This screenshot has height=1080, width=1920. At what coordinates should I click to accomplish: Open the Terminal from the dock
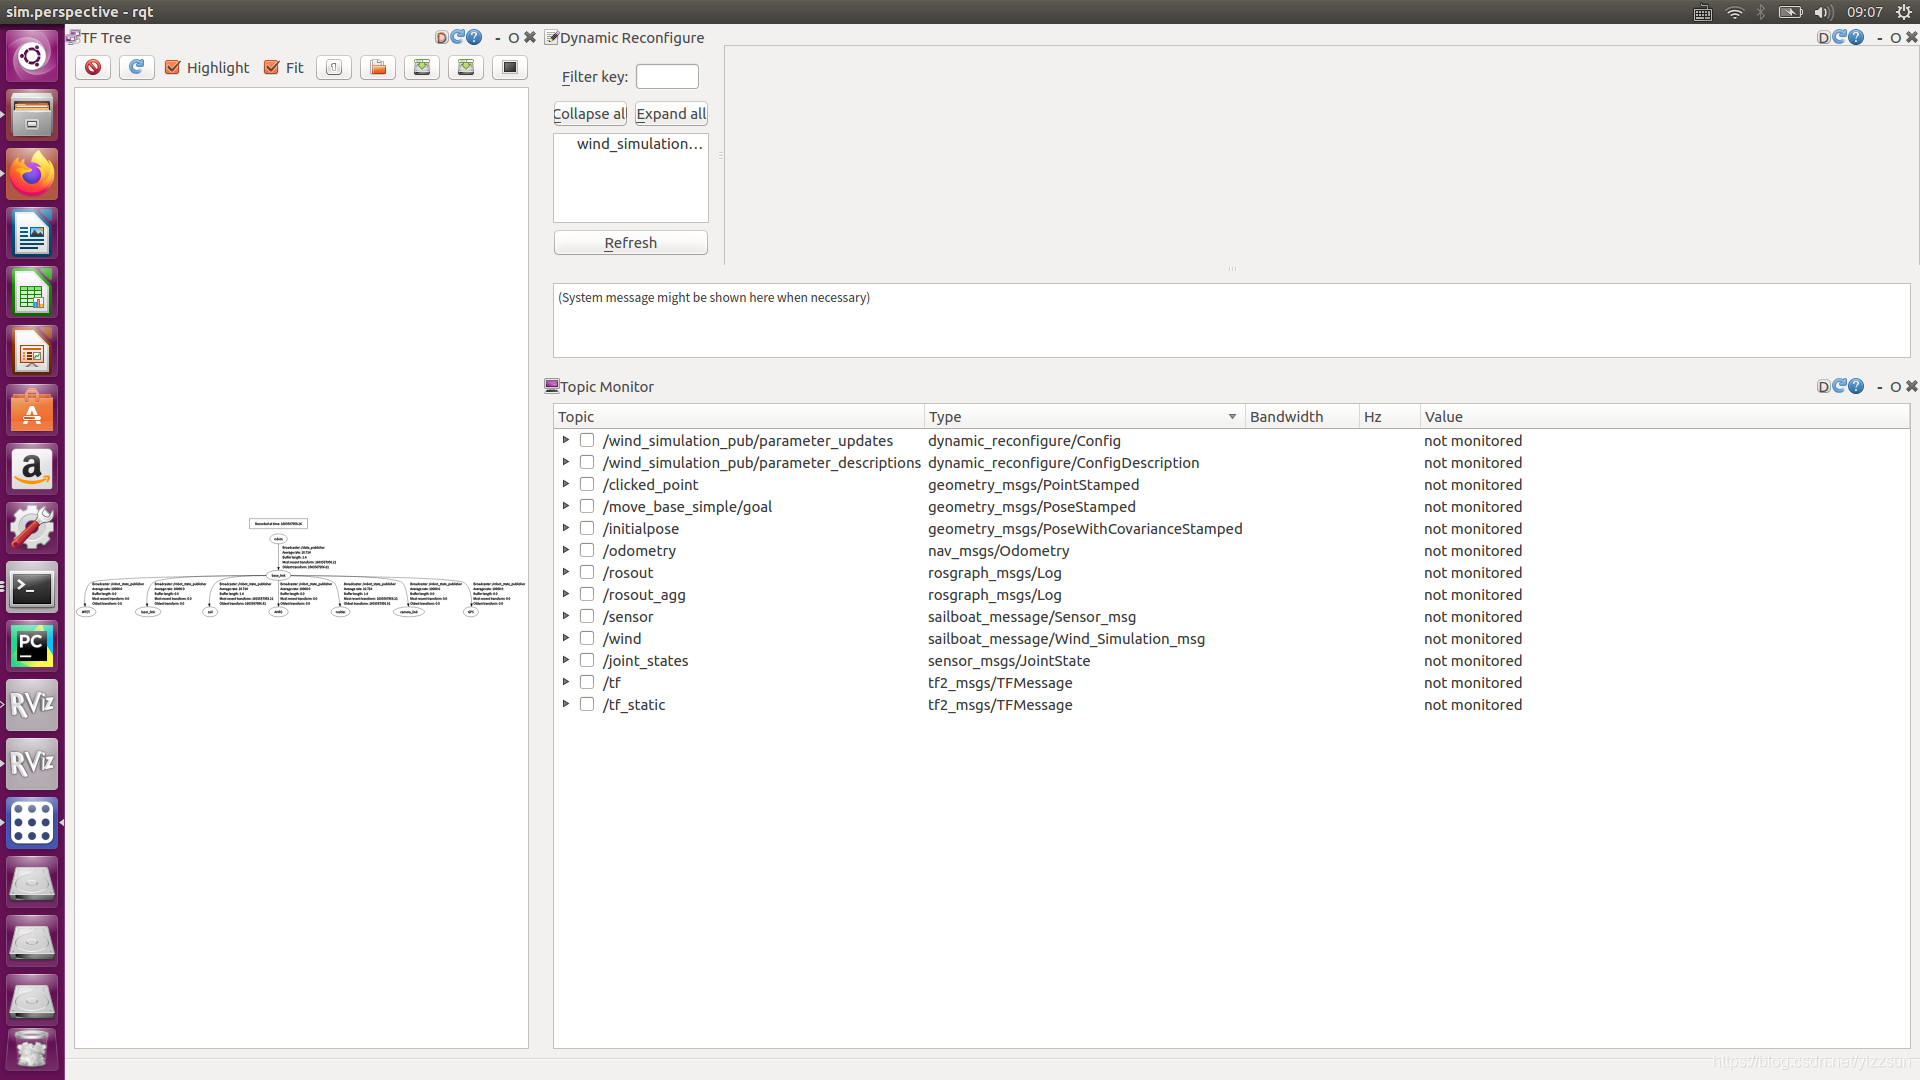[32, 588]
